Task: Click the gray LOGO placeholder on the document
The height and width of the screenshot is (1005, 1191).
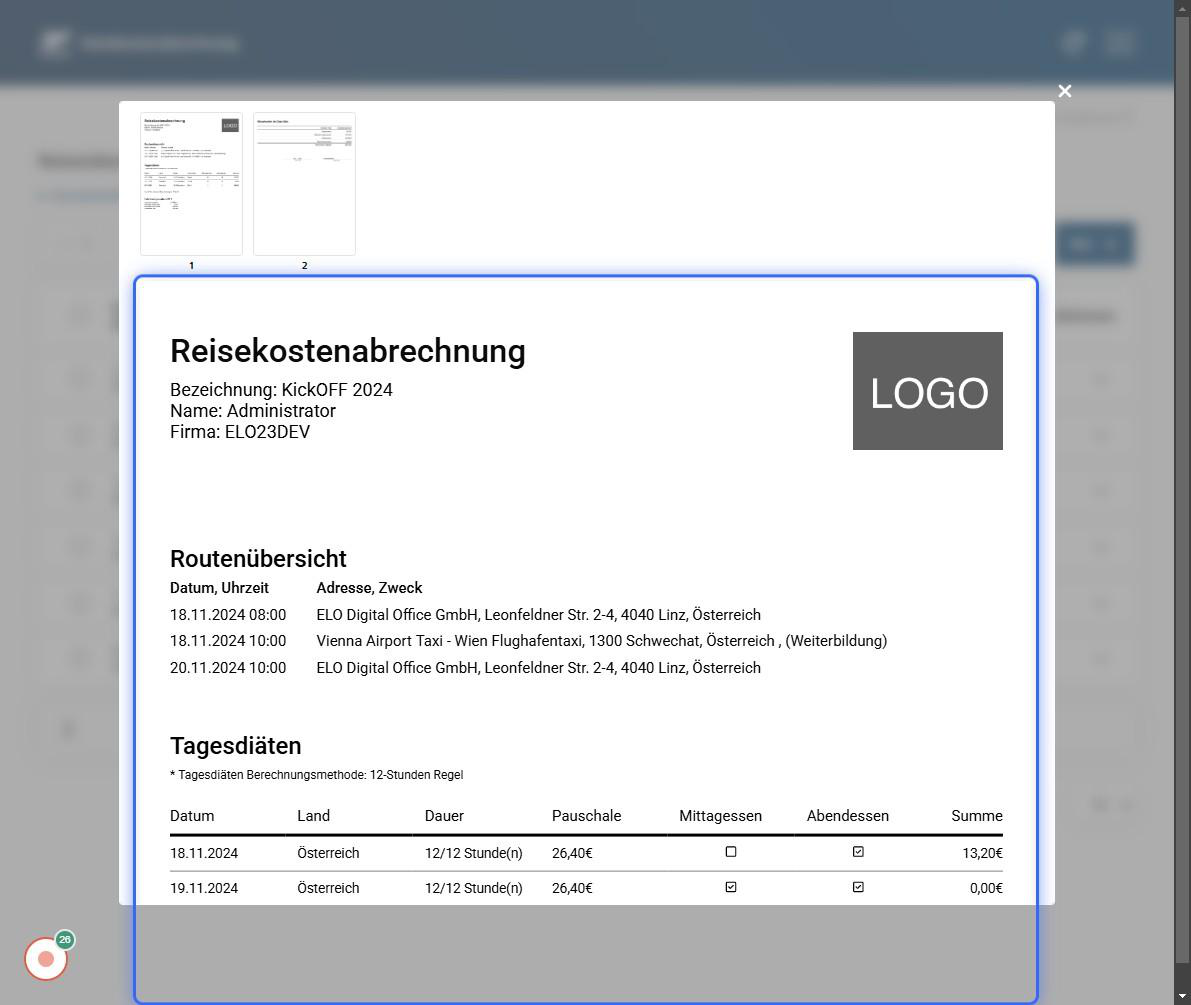Action: click(927, 391)
